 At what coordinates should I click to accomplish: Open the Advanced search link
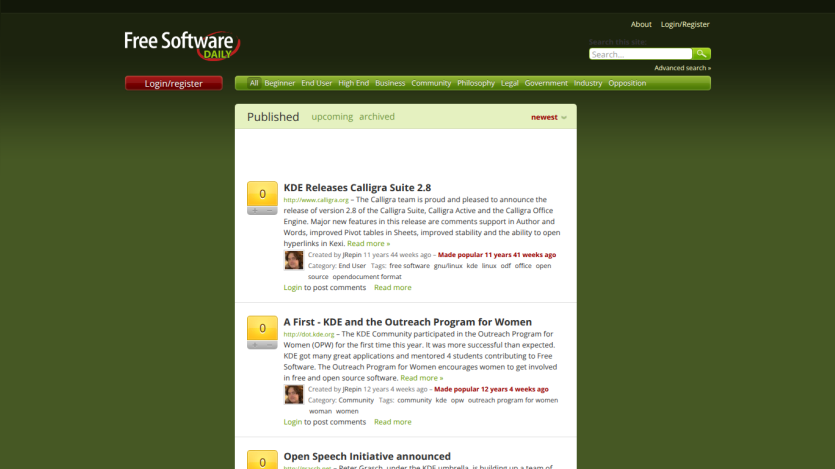click(x=682, y=68)
